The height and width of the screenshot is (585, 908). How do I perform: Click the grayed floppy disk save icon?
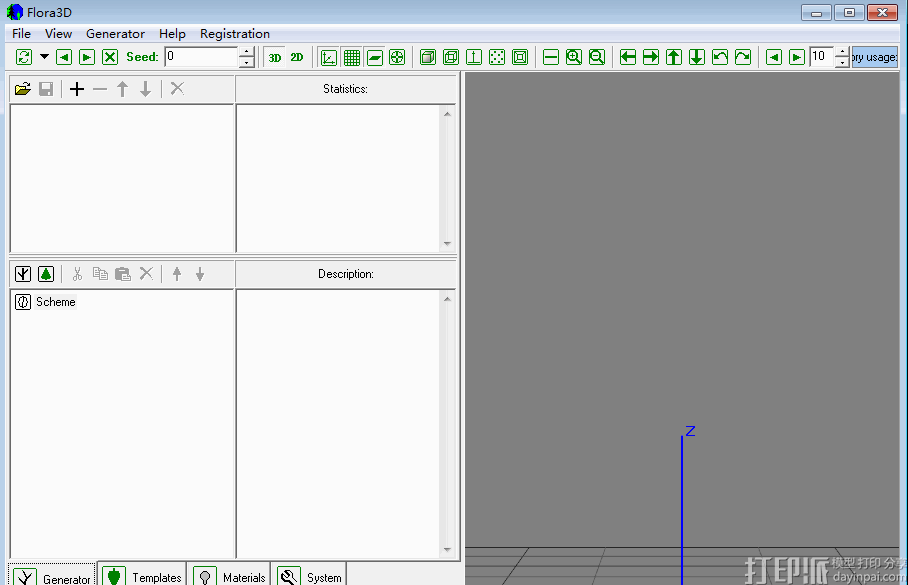click(46, 89)
